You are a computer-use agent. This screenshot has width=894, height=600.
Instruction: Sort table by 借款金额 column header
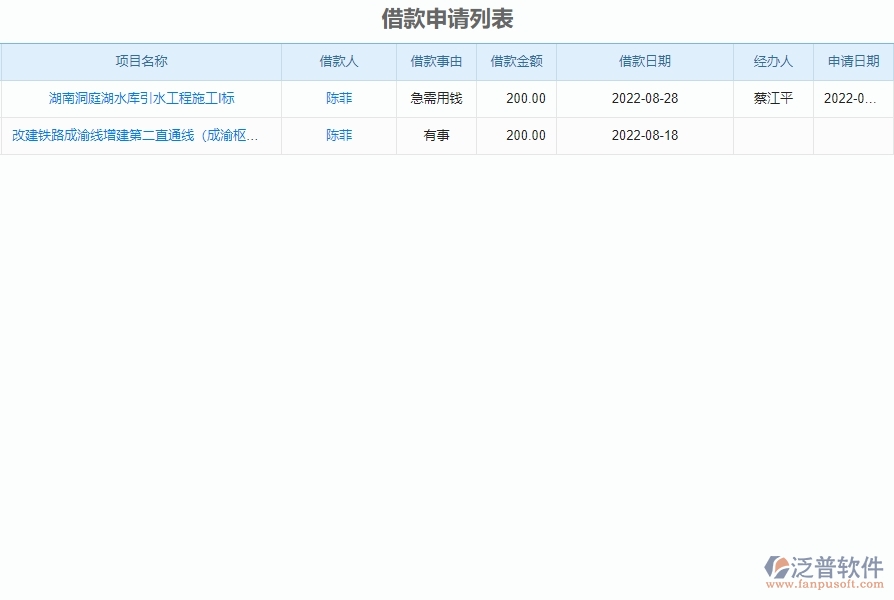pos(518,61)
